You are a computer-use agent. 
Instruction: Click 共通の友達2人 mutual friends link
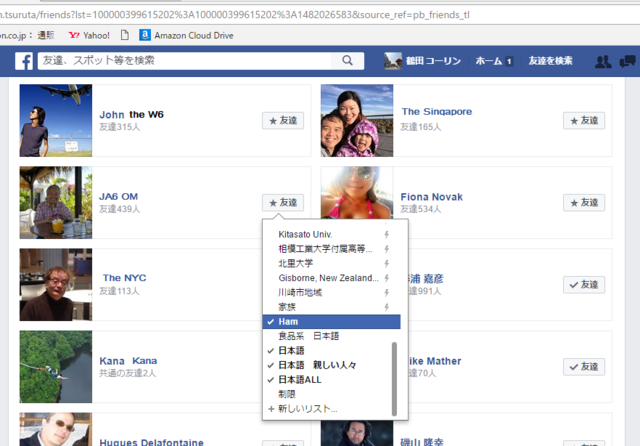[128, 373]
